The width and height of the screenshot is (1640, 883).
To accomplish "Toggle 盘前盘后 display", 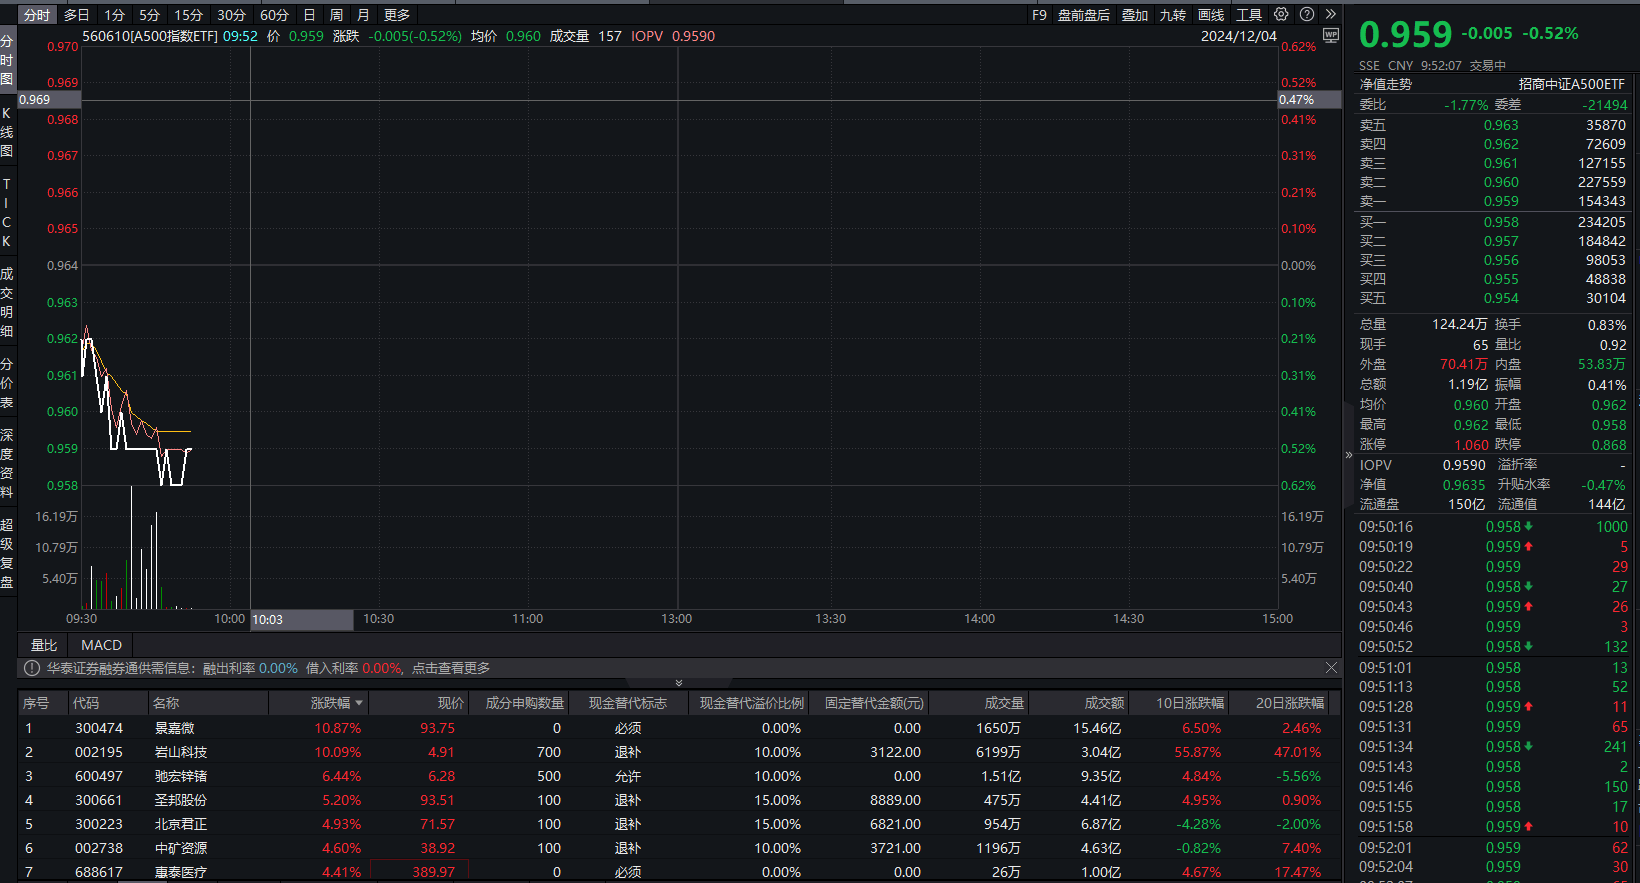I will pos(1084,15).
